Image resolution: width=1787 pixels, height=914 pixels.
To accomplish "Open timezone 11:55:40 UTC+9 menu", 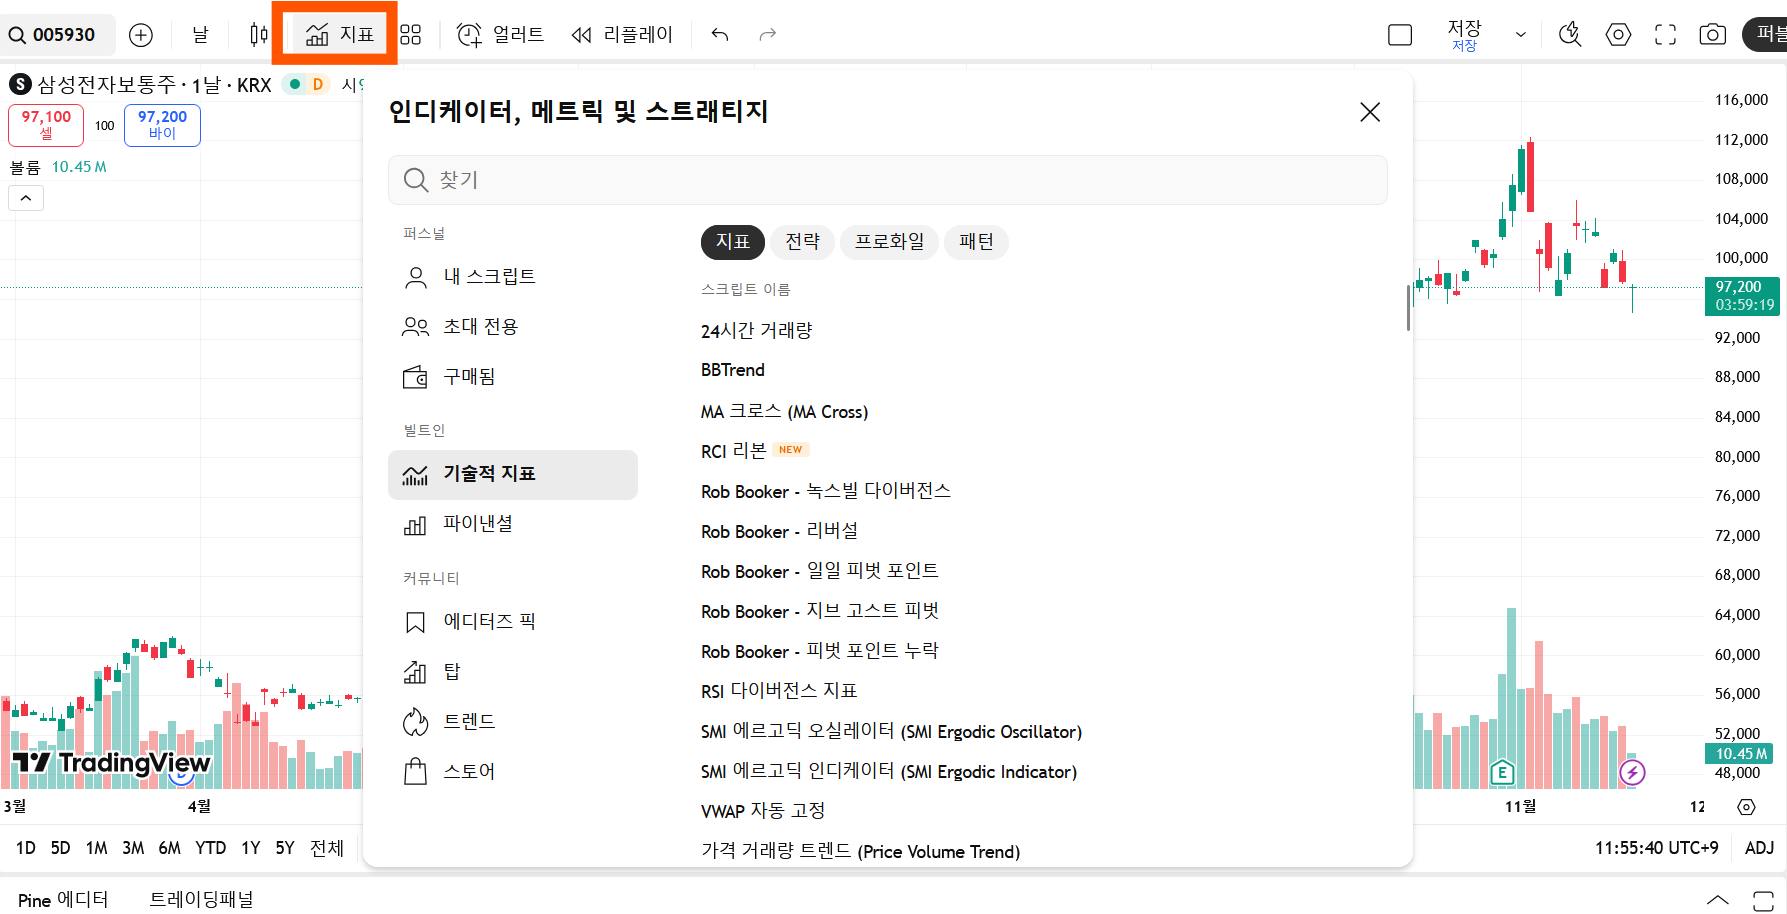I will pos(1656,848).
